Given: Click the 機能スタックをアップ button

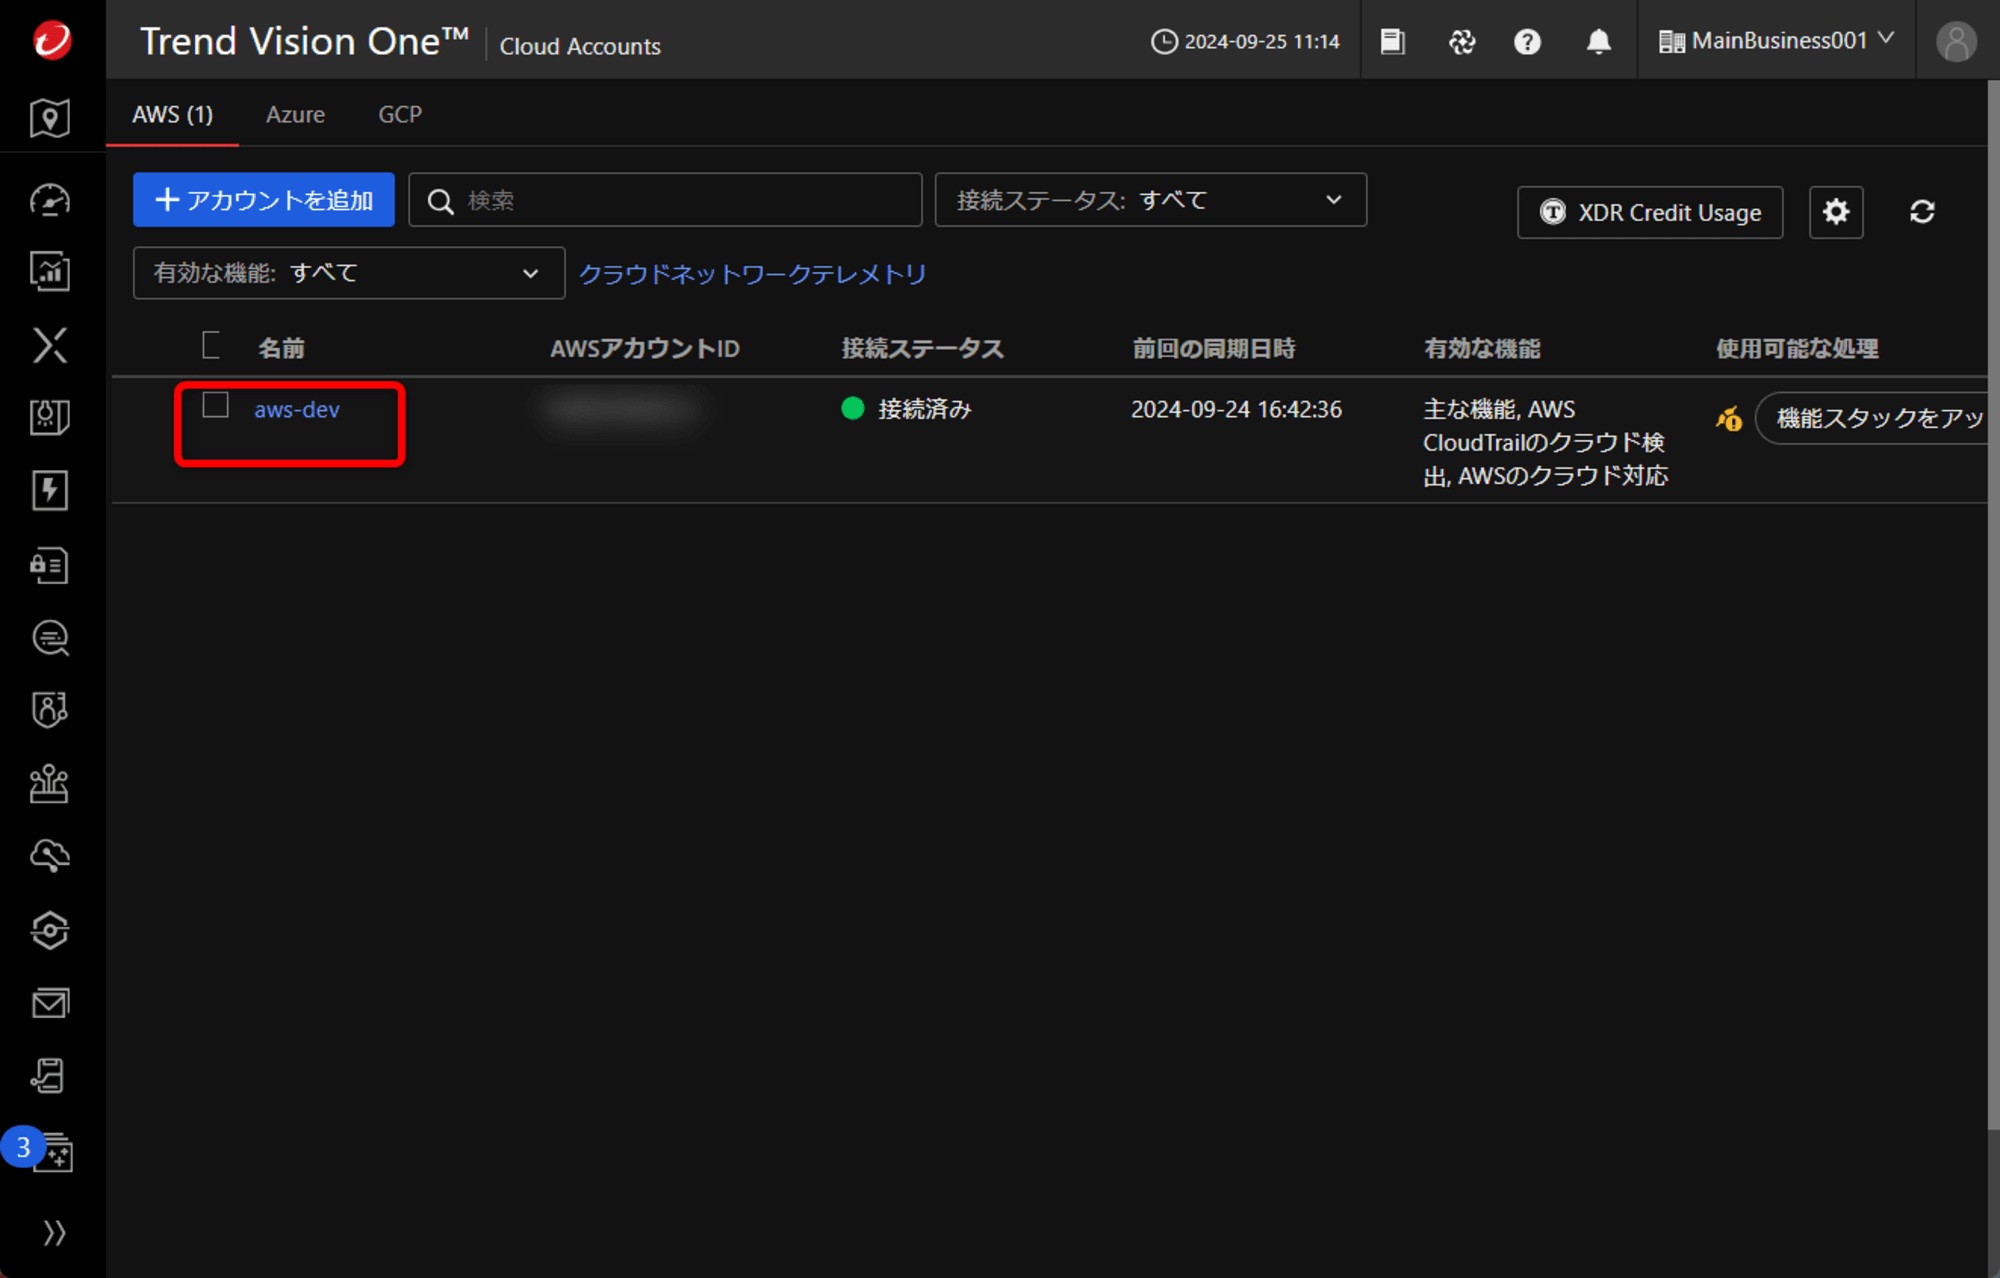Looking at the screenshot, I should [x=1872, y=418].
